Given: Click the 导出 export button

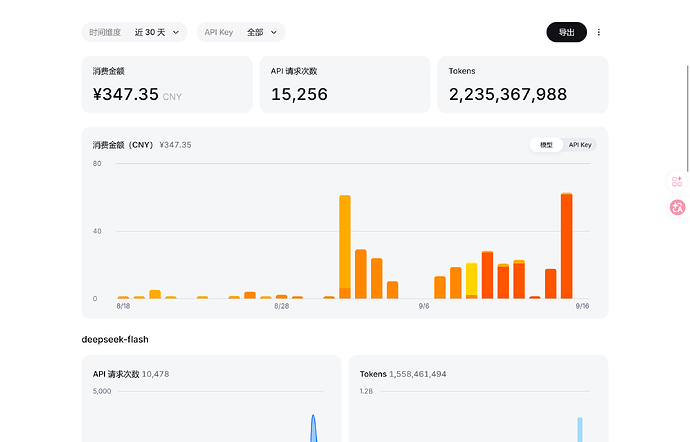Looking at the screenshot, I should pos(566,32).
